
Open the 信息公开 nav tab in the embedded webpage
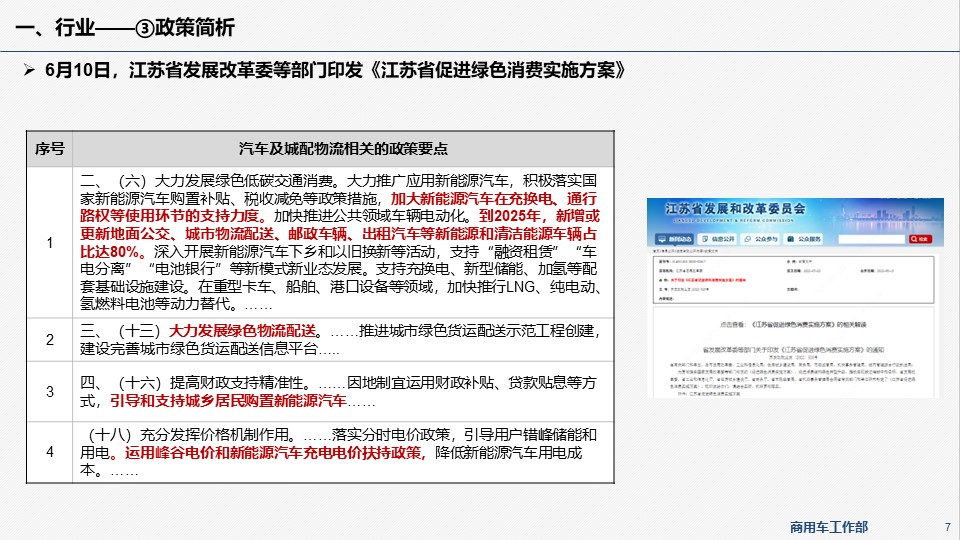coord(718,239)
